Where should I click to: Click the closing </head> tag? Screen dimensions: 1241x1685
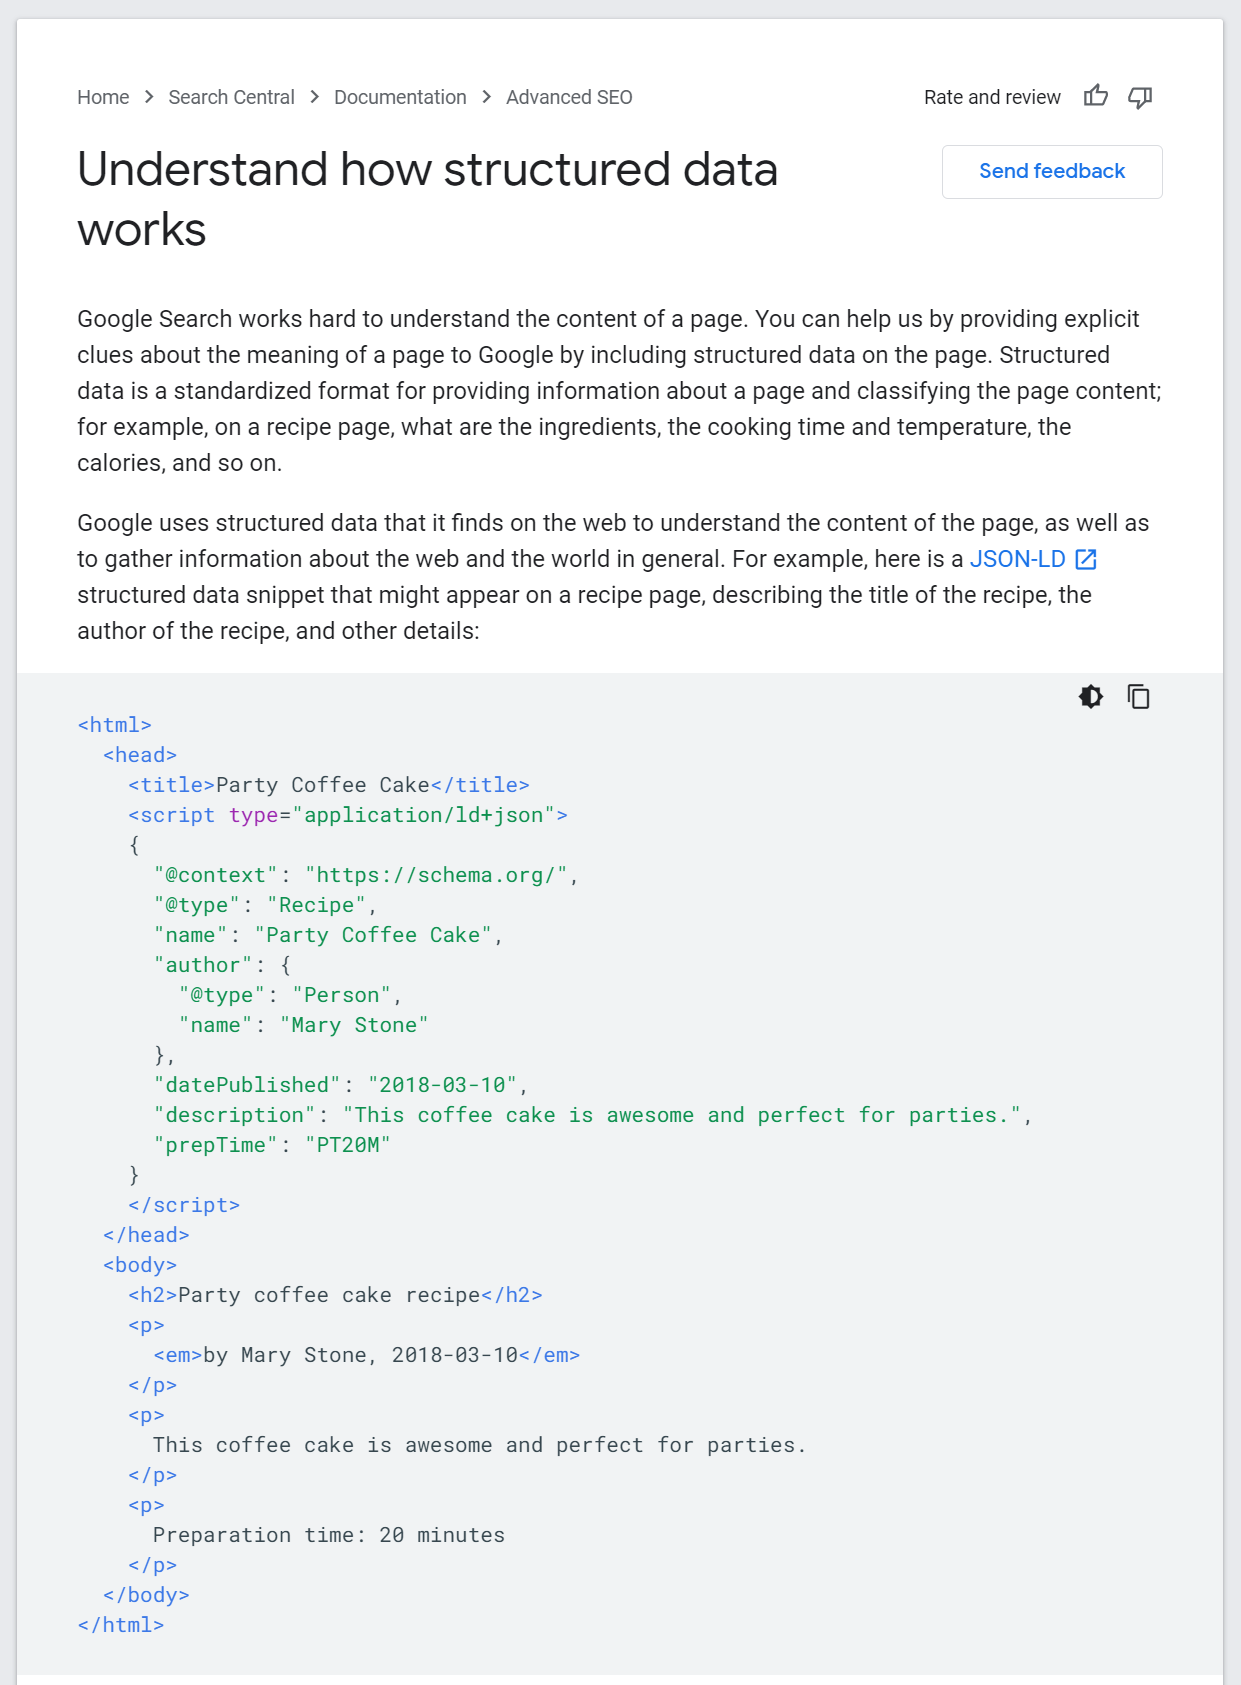[x=146, y=1235]
